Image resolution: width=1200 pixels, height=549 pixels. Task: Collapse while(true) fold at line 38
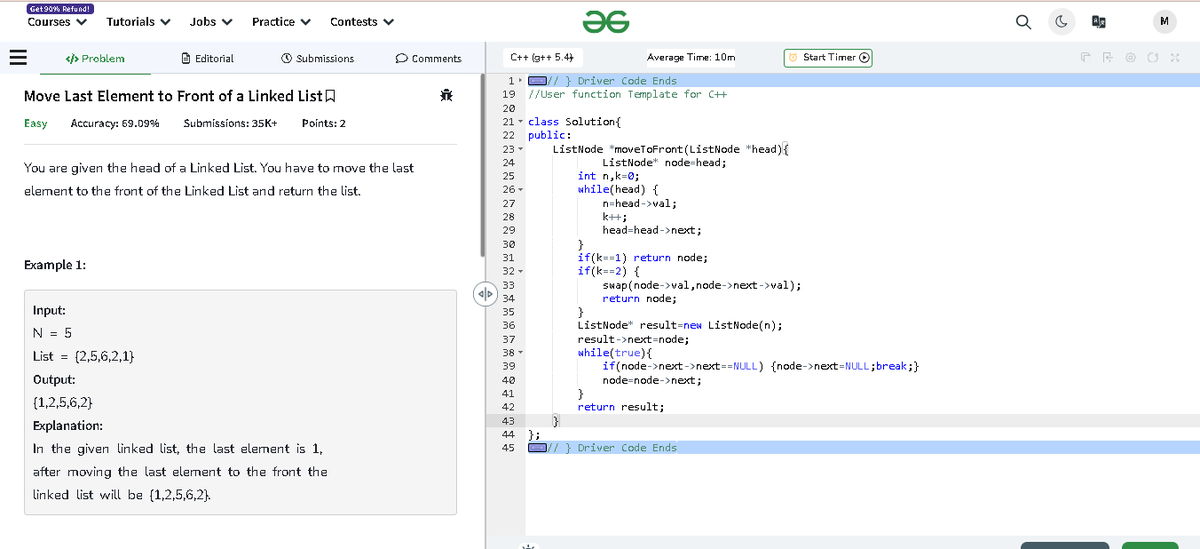click(x=520, y=352)
